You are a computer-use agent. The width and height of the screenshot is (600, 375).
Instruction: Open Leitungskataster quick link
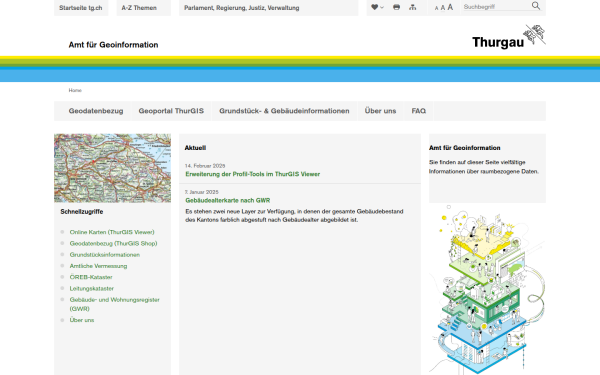[91, 289]
